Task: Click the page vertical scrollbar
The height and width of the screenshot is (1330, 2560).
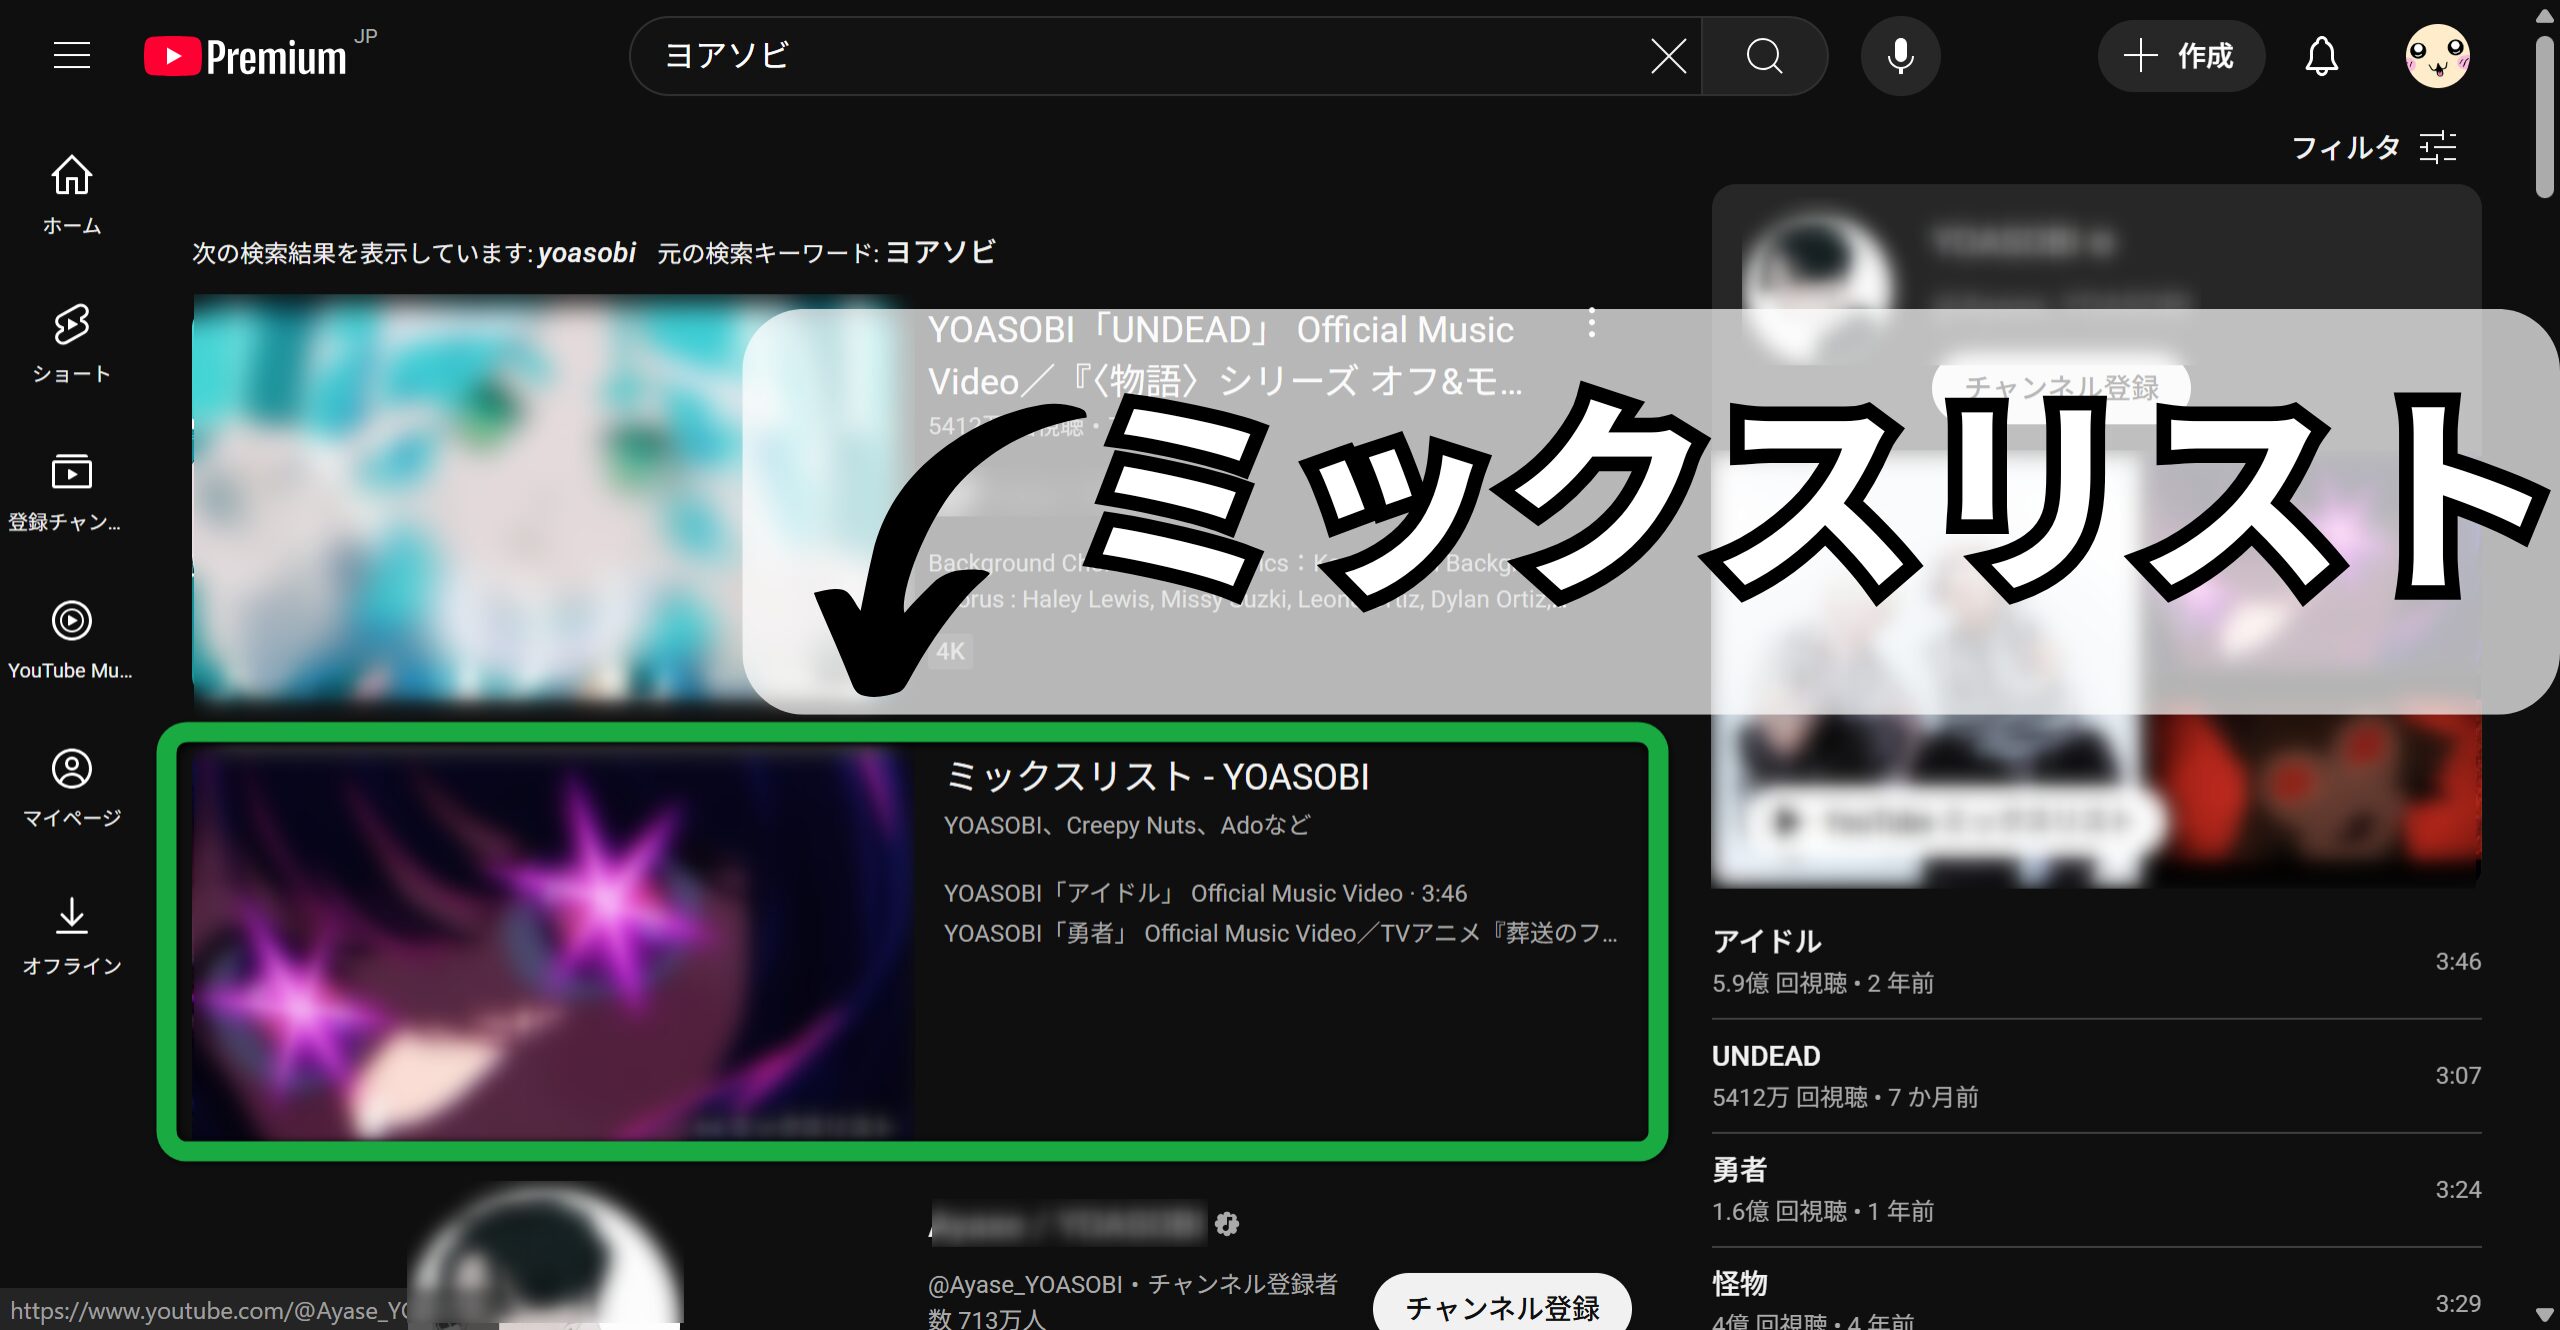Action: 2544,118
